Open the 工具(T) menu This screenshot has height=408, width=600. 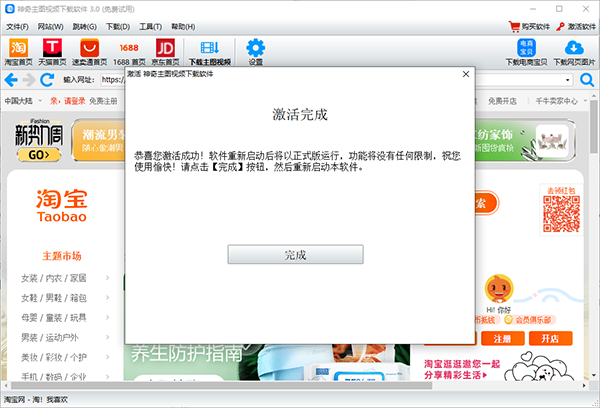click(x=151, y=26)
